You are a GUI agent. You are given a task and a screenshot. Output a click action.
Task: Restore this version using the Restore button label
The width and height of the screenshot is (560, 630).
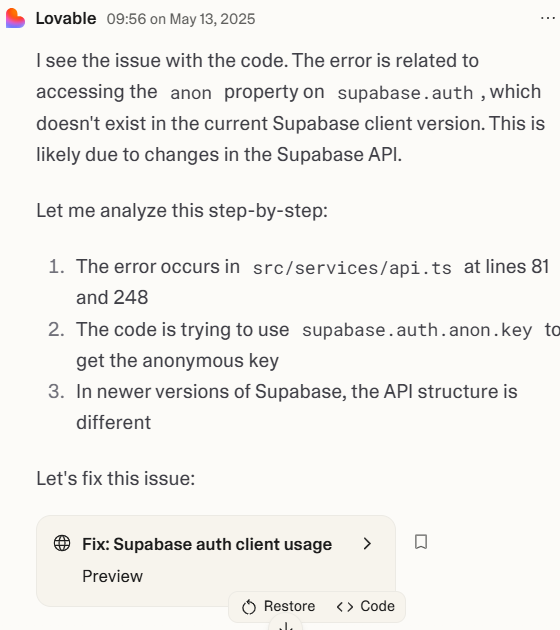pos(289,606)
